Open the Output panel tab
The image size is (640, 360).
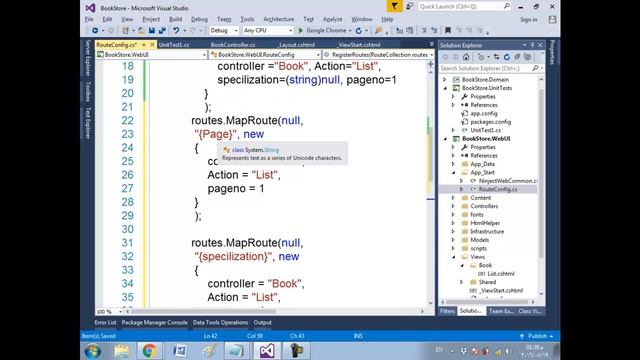(x=262, y=322)
